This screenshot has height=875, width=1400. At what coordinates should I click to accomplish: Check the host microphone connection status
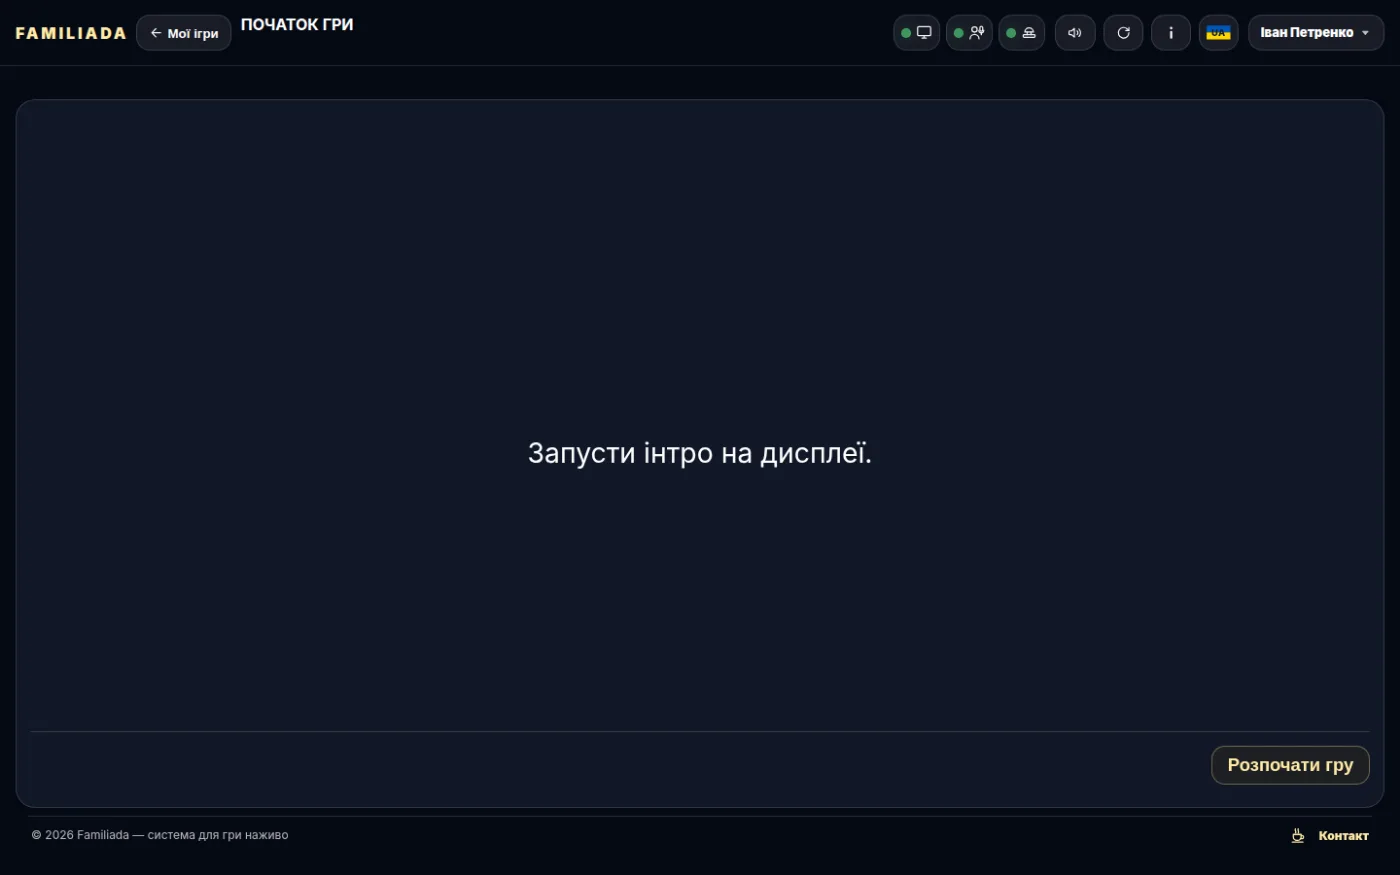click(x=969, y=33)
